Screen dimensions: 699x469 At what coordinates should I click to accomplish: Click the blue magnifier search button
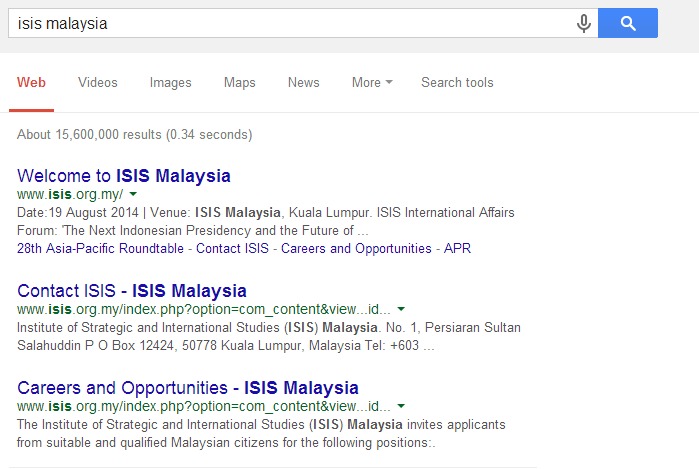(x=628, y=23)
